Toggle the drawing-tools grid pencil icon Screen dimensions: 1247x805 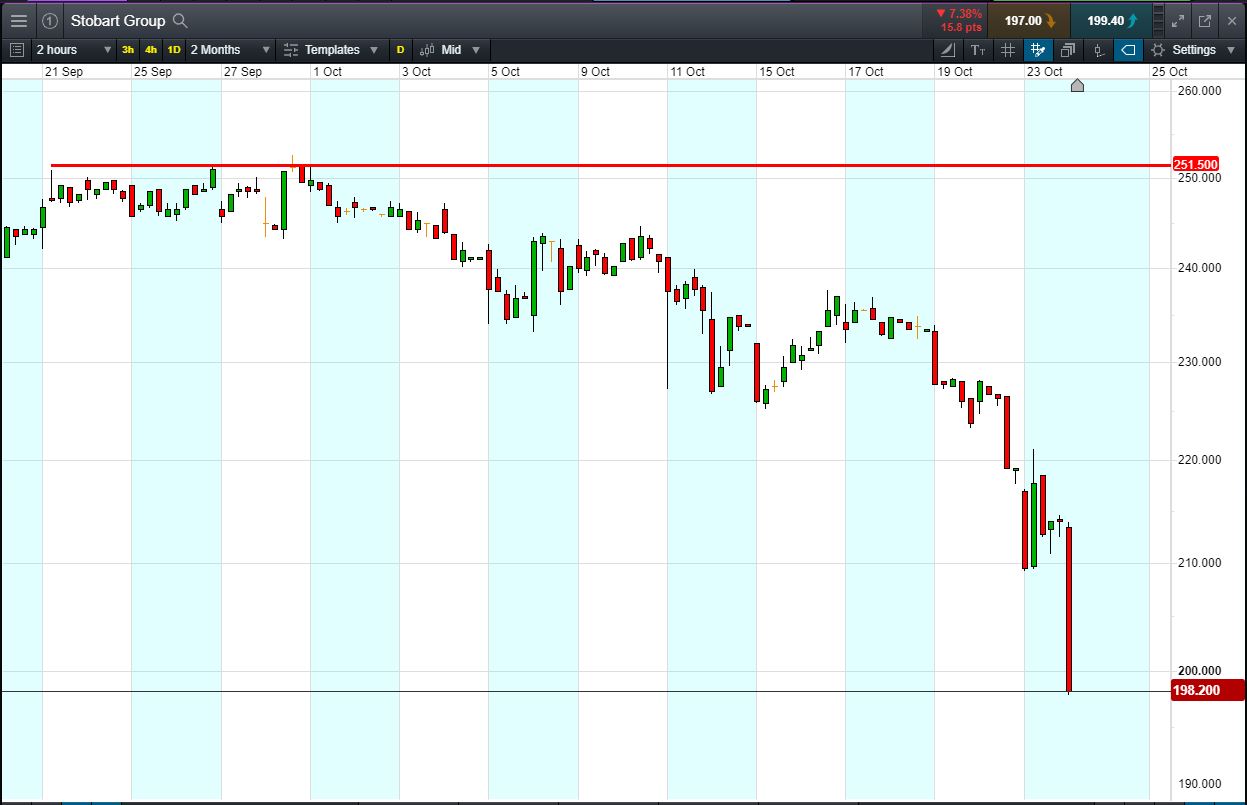pyautogui.click(x=1038, y=49)
